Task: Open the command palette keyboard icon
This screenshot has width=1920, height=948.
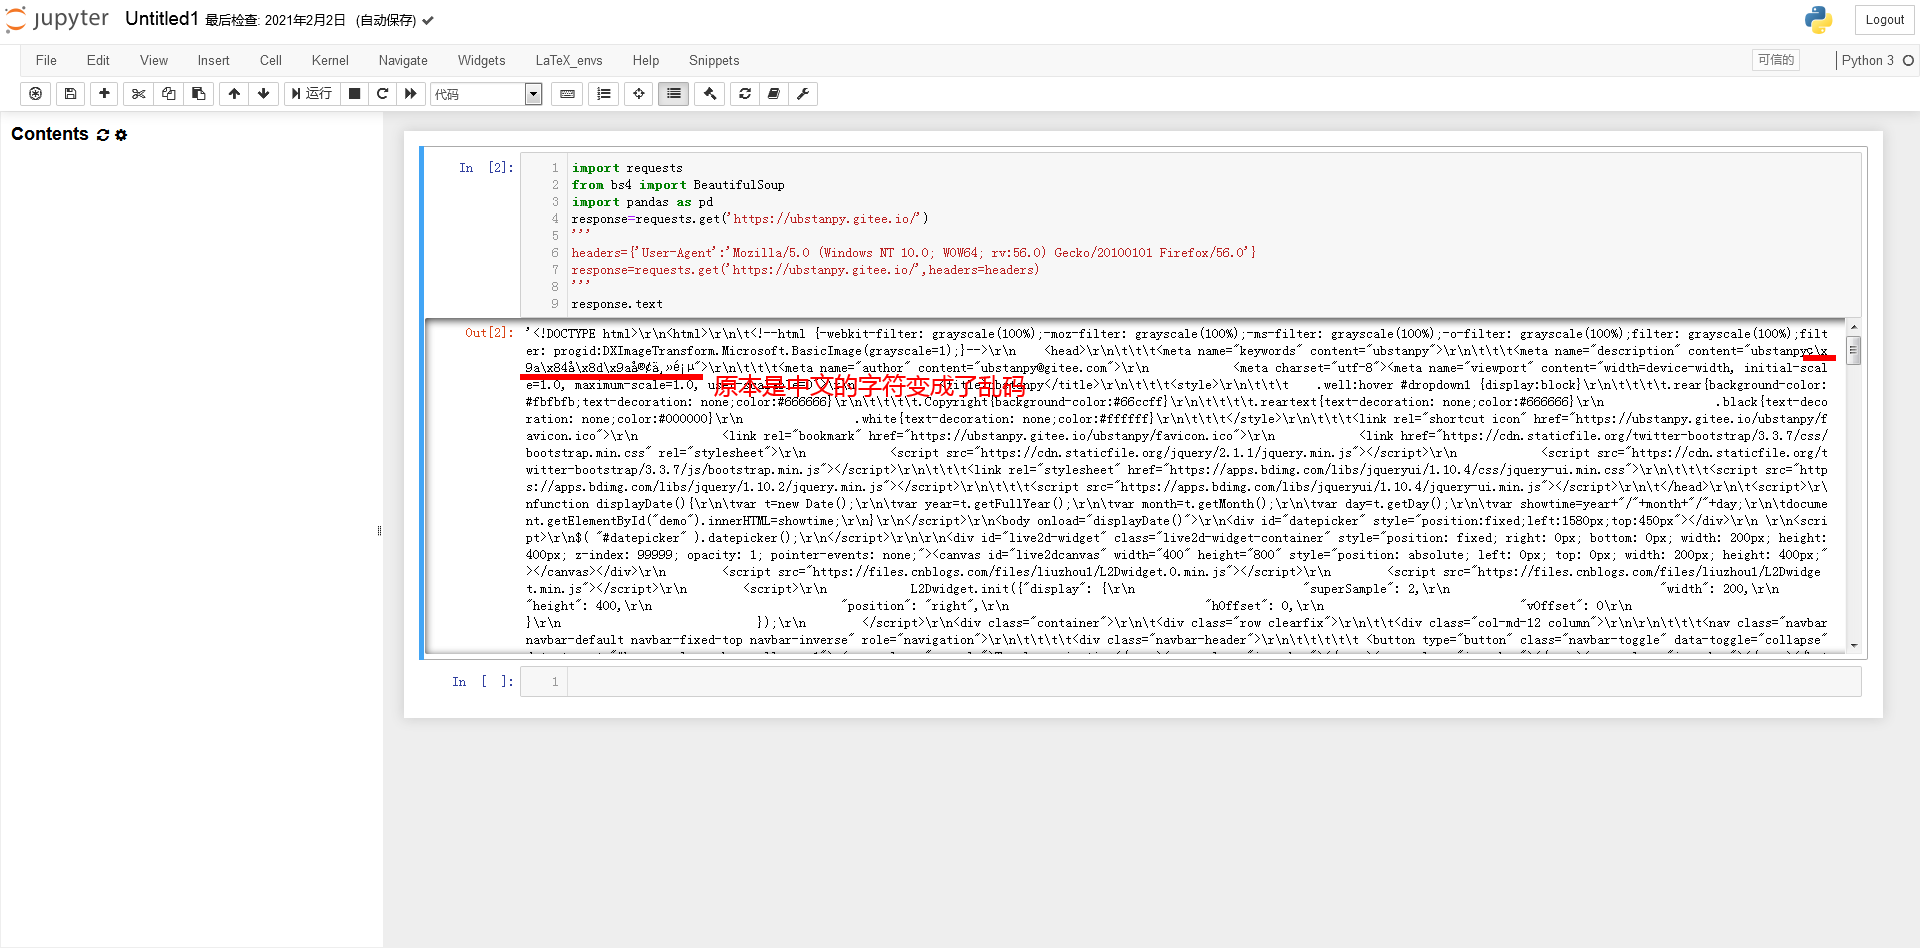Action: [567, 94]
